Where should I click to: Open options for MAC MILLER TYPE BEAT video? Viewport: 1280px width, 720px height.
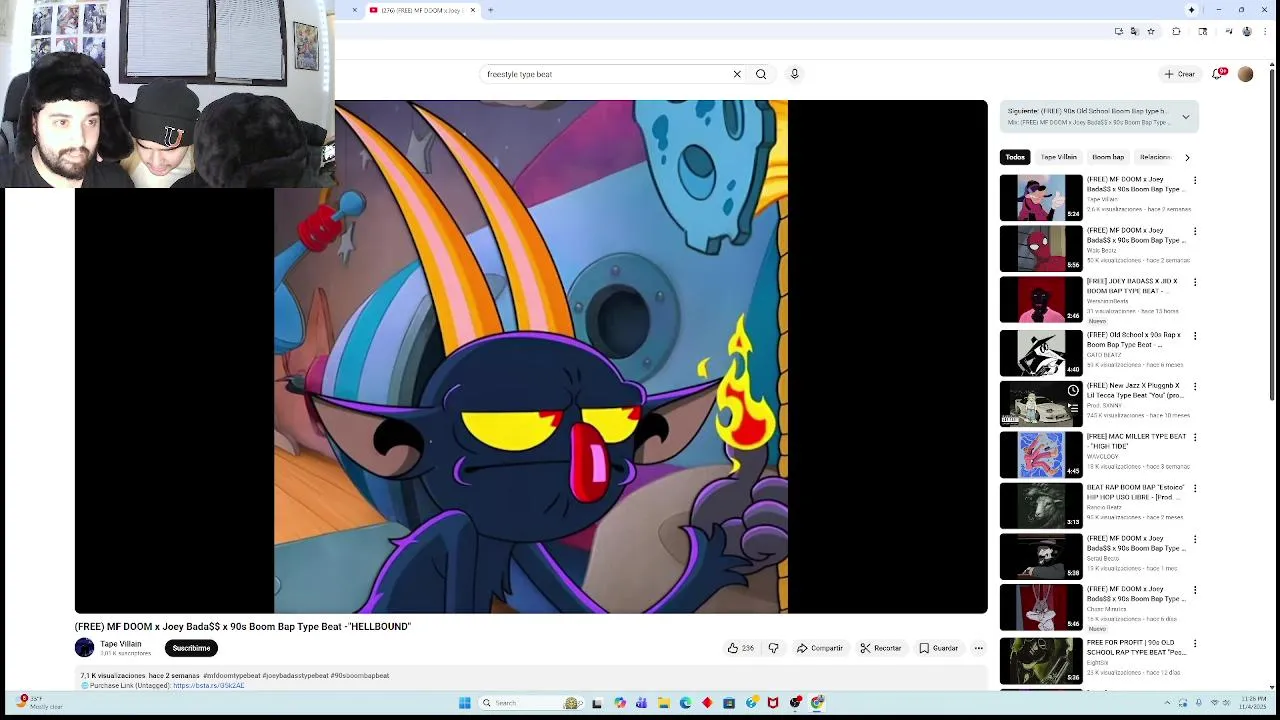coord(1194,438)
